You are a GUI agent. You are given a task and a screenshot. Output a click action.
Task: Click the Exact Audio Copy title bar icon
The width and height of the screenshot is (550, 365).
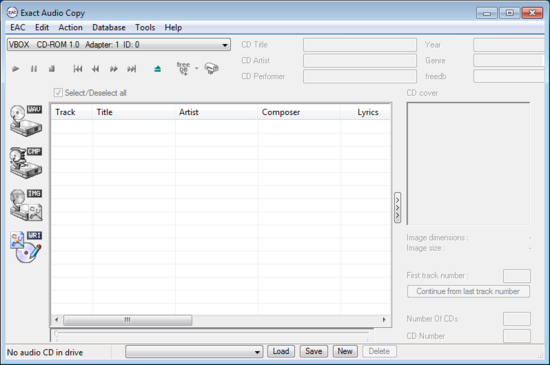click(x=12, y=13)
